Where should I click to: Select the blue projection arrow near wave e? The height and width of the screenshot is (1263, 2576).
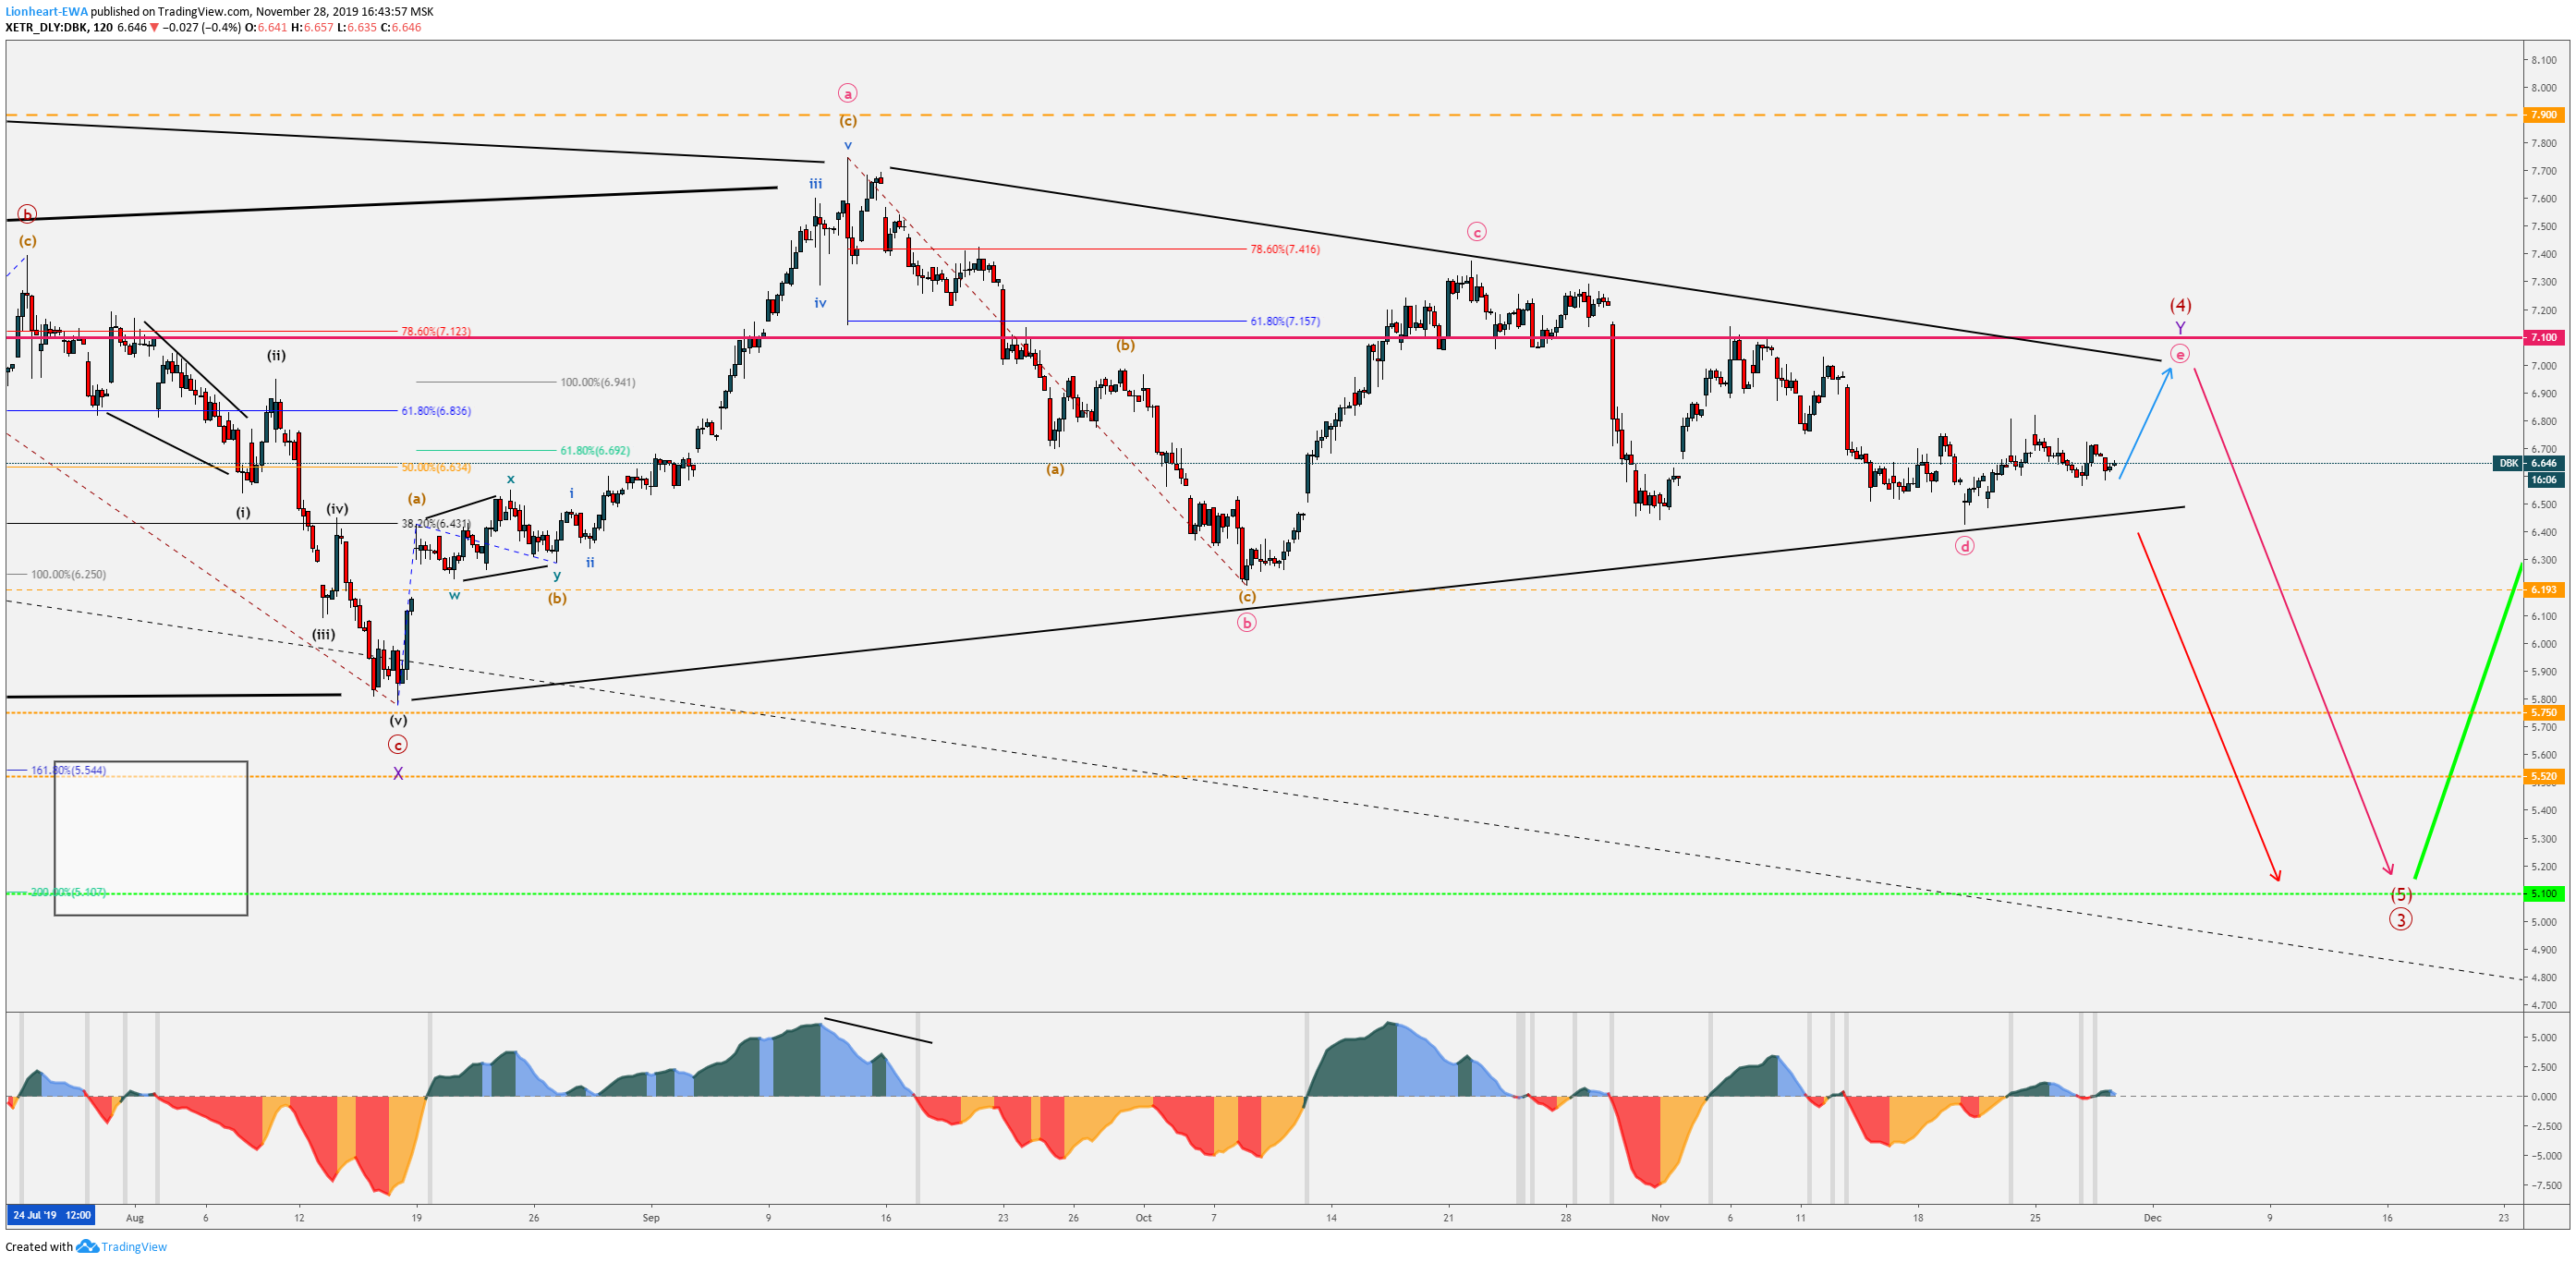click(x=2146, y=423)
